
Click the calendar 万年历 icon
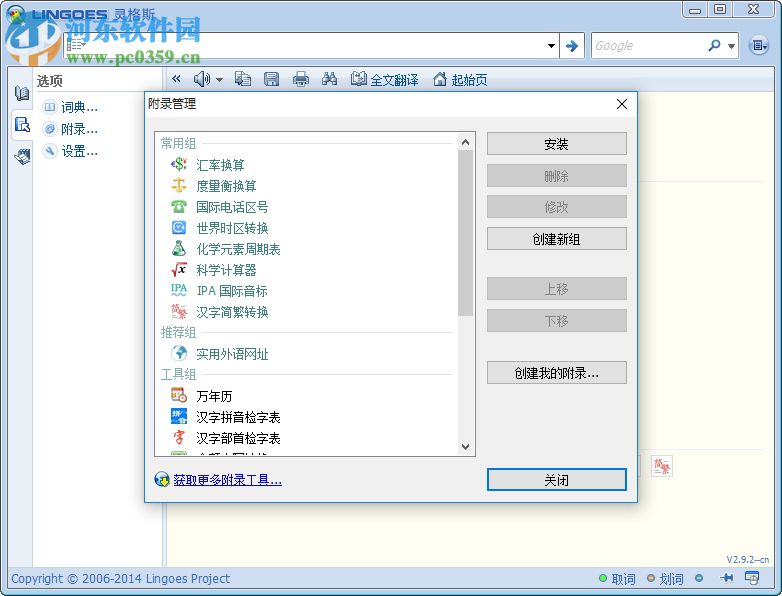pyautogui.click(x=179, y=395)
